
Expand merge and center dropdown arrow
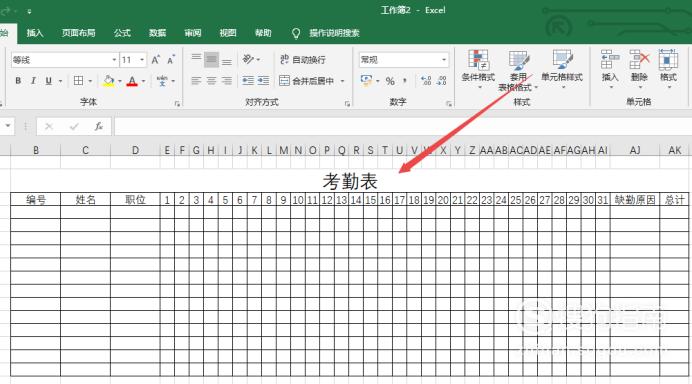342,81
